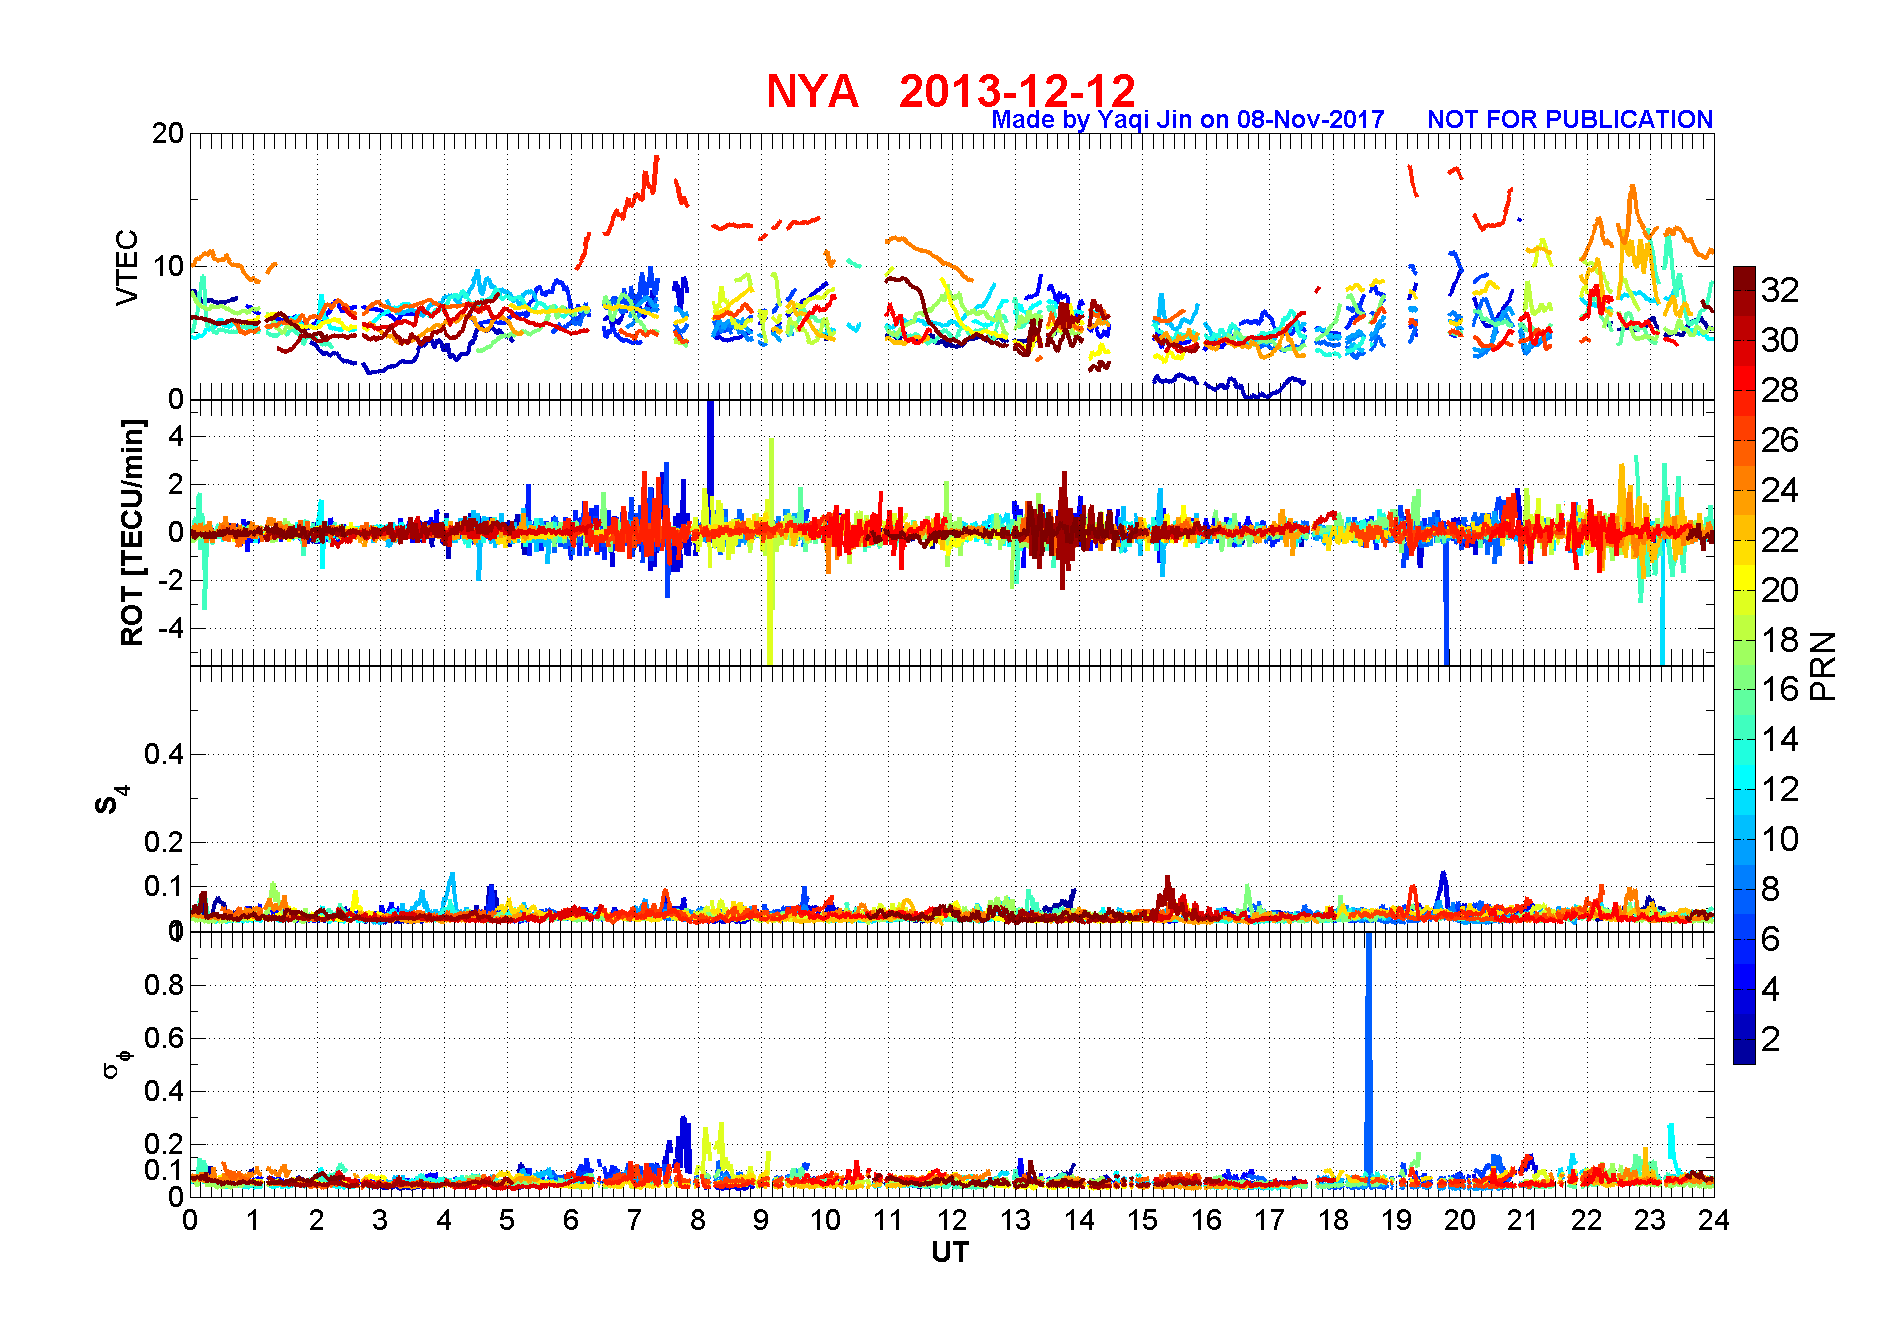Click the S4 axis value 0.4
The height and width of the screenshot is (1330, 1904).
coord(163,754)
